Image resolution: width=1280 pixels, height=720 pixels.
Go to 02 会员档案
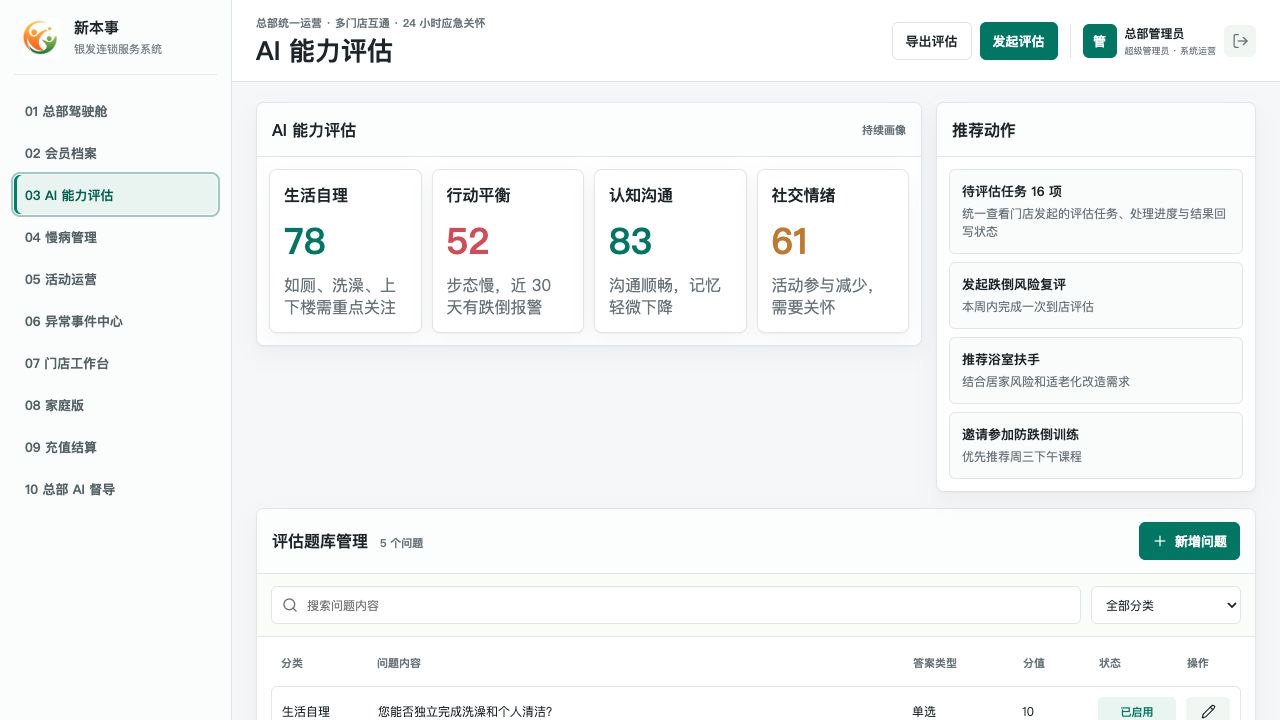pyautogui.click(x=116, y=153)
